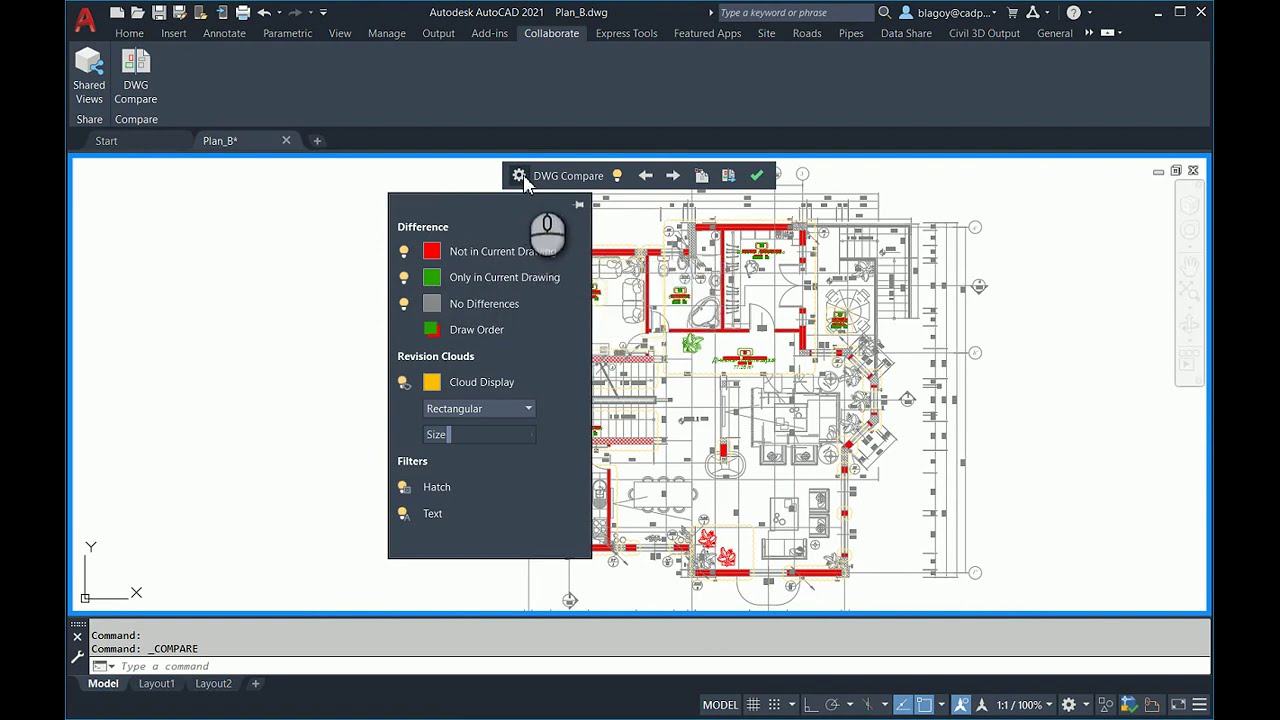
Task: Open status bar Customization hamburger icon
Action: point(1200,705)
